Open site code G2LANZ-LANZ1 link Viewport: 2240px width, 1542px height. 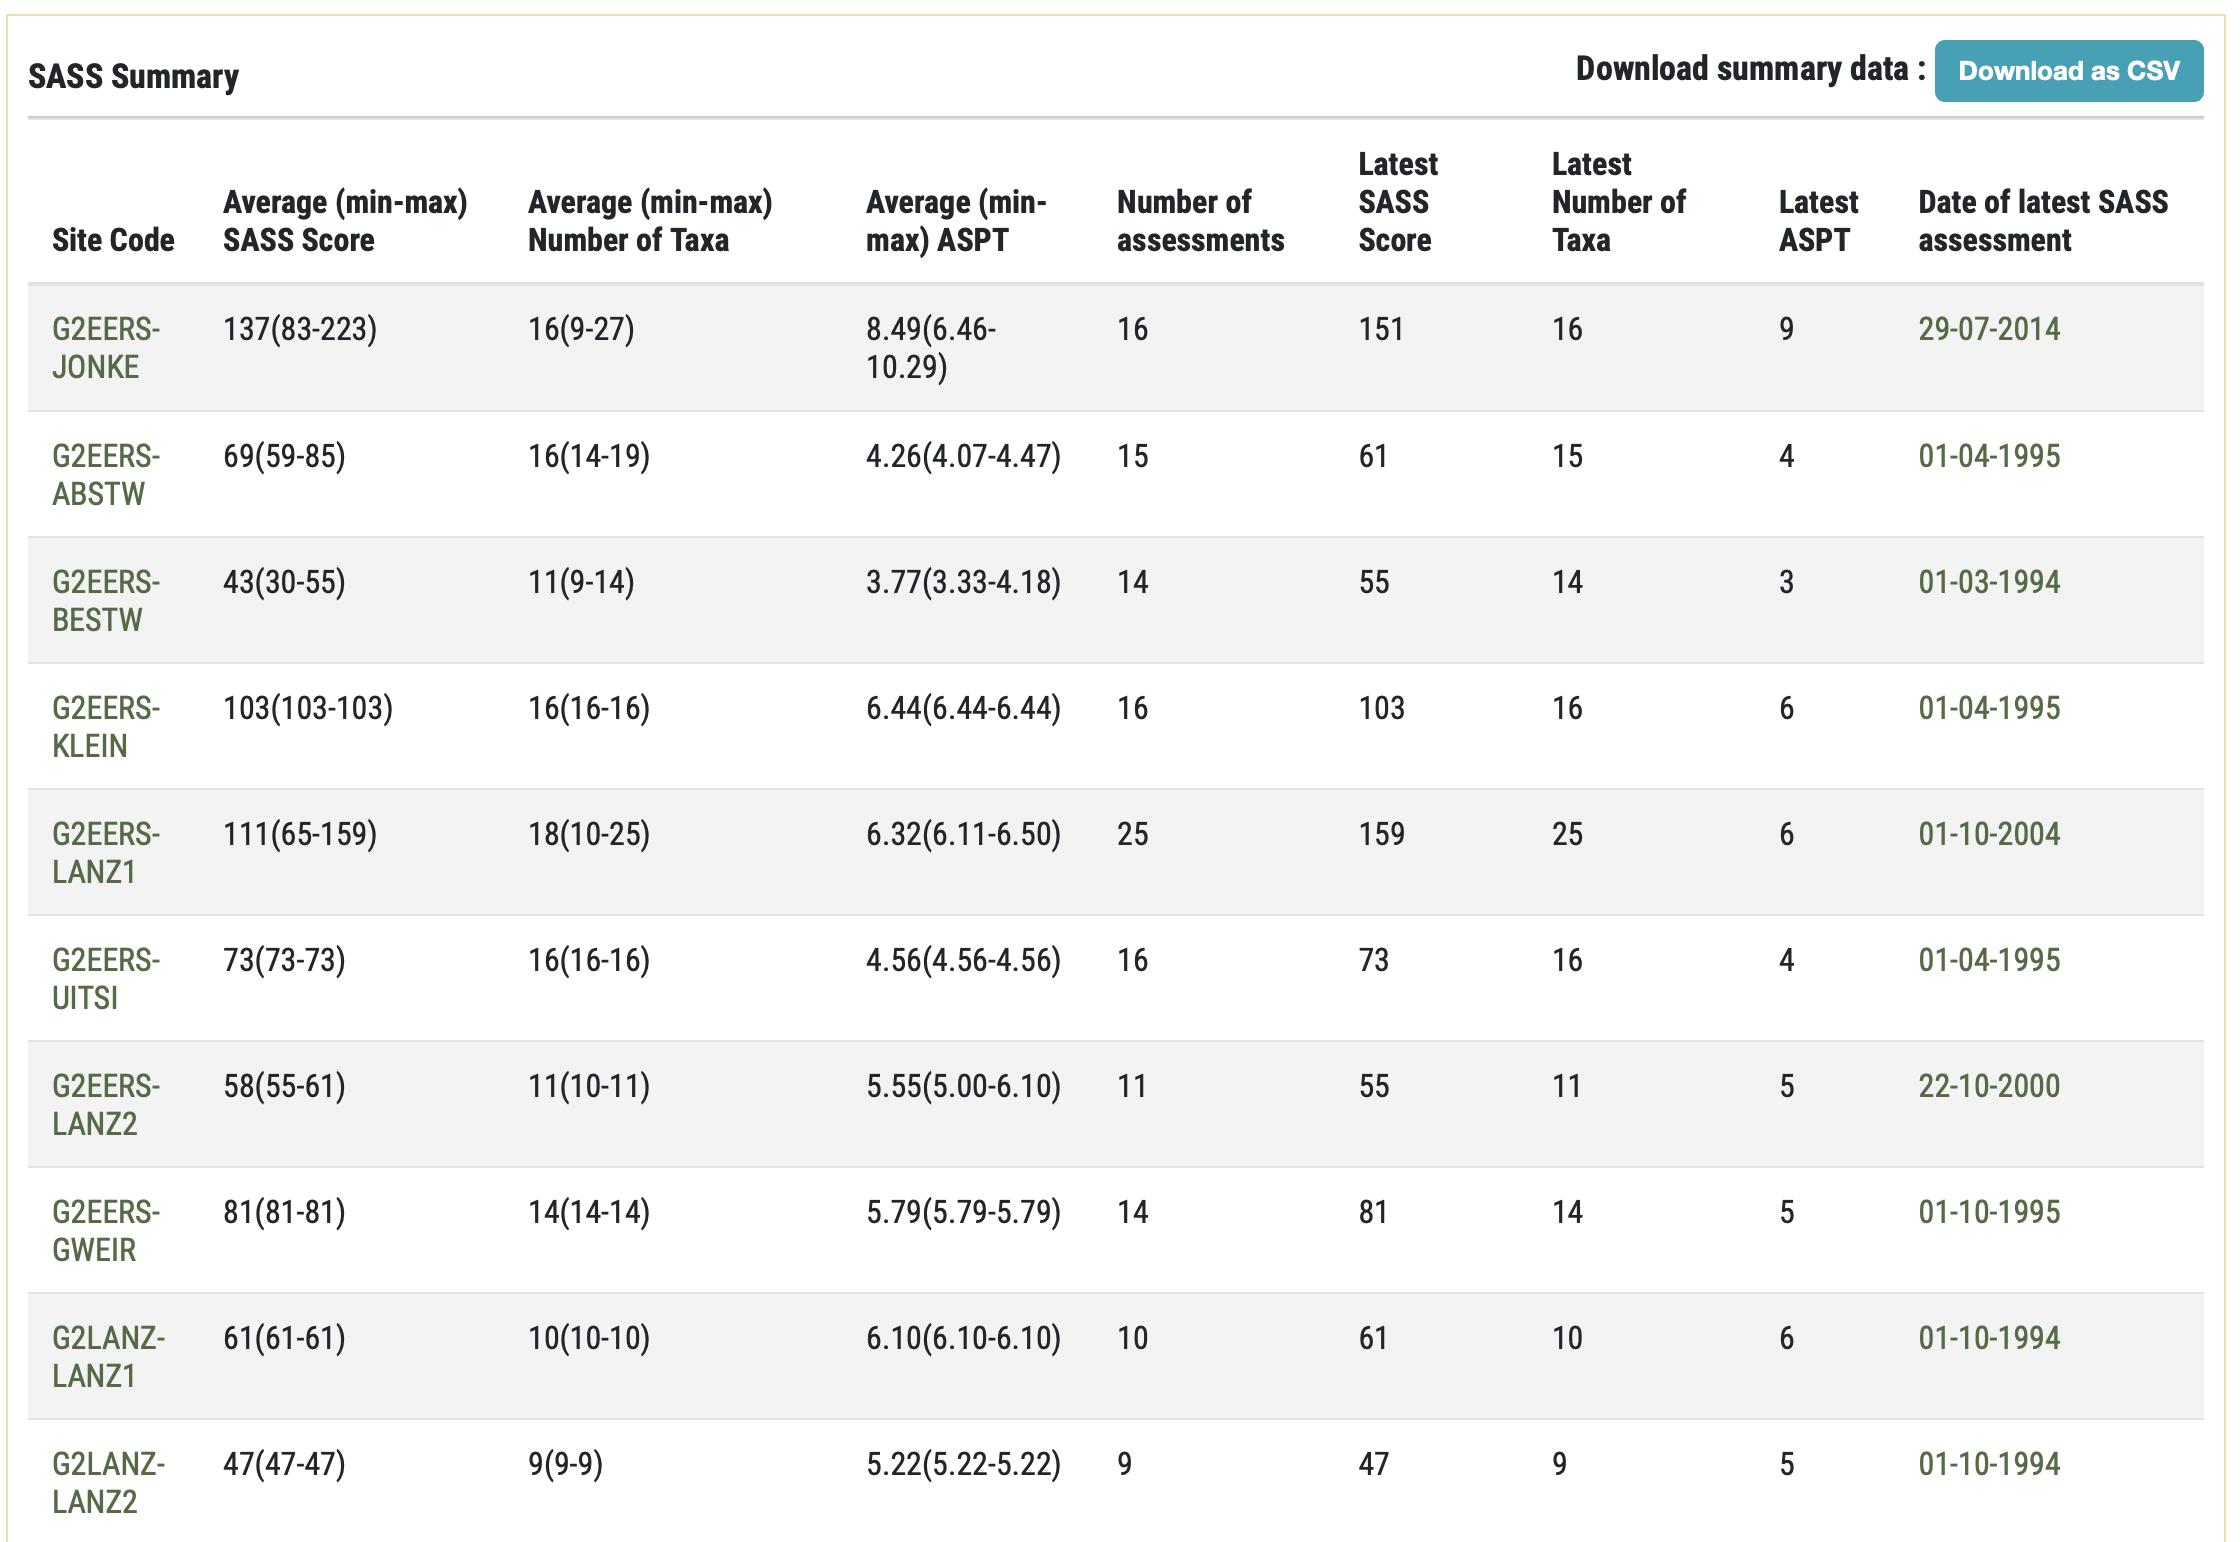108,1357
